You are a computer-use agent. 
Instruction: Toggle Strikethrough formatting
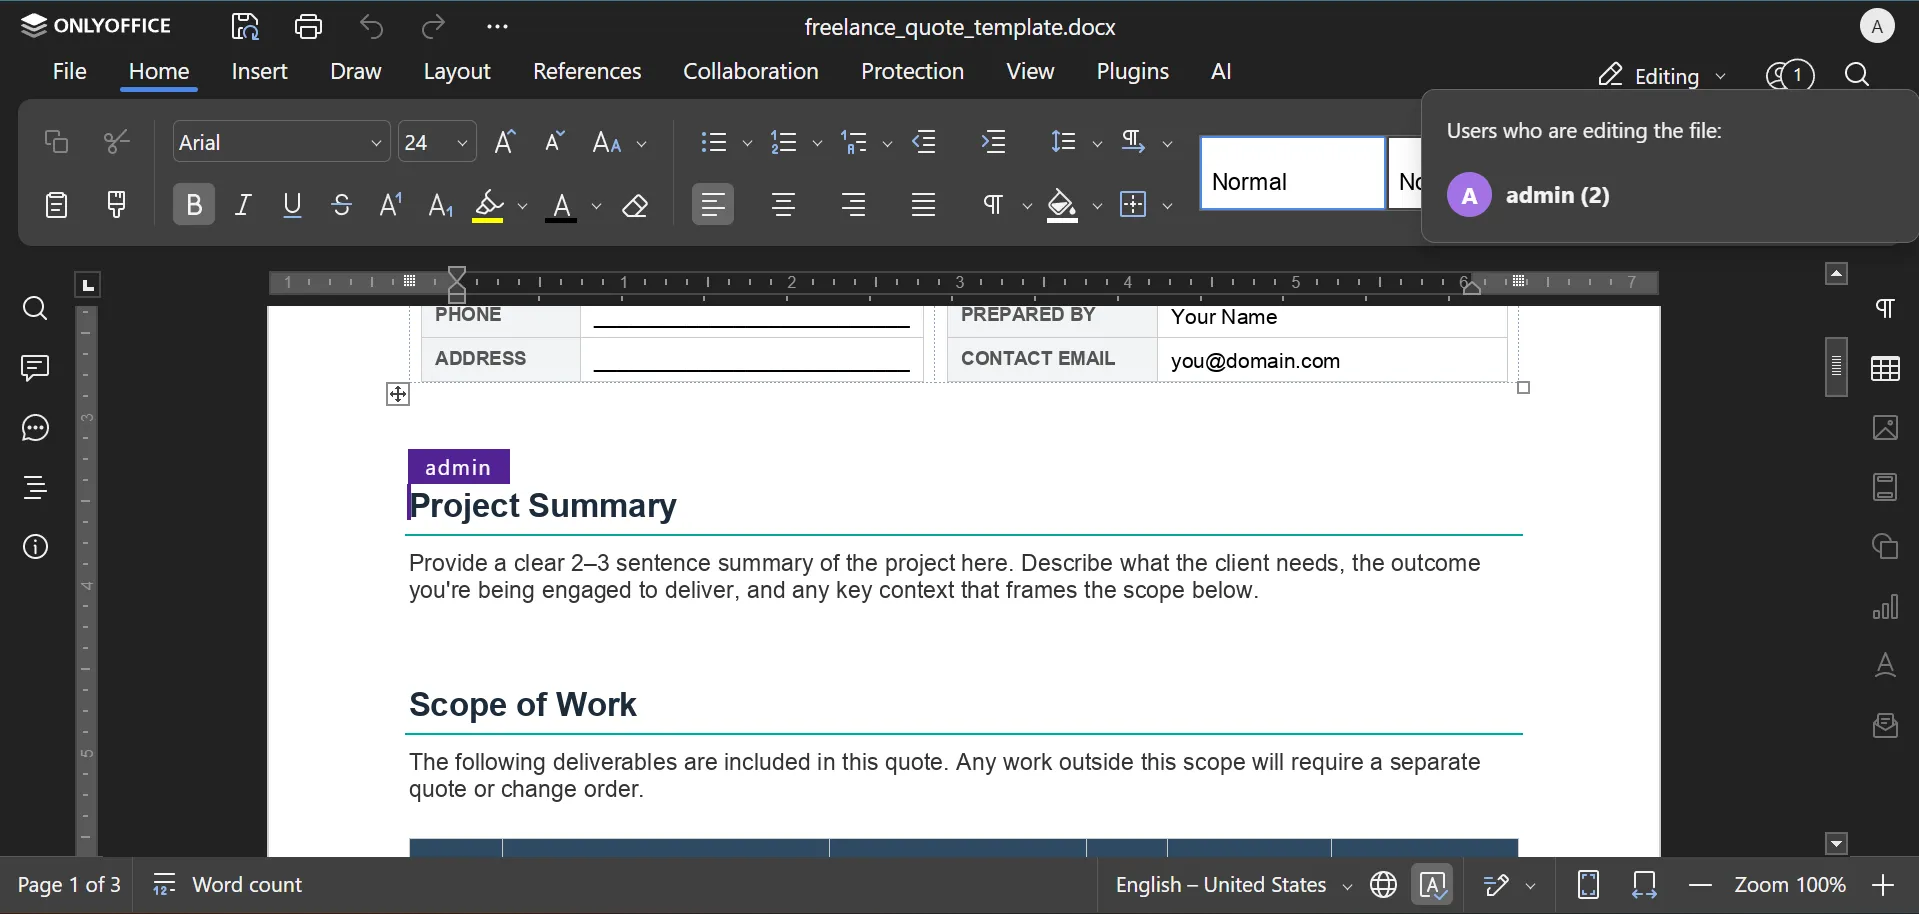(x=342, y=205)
